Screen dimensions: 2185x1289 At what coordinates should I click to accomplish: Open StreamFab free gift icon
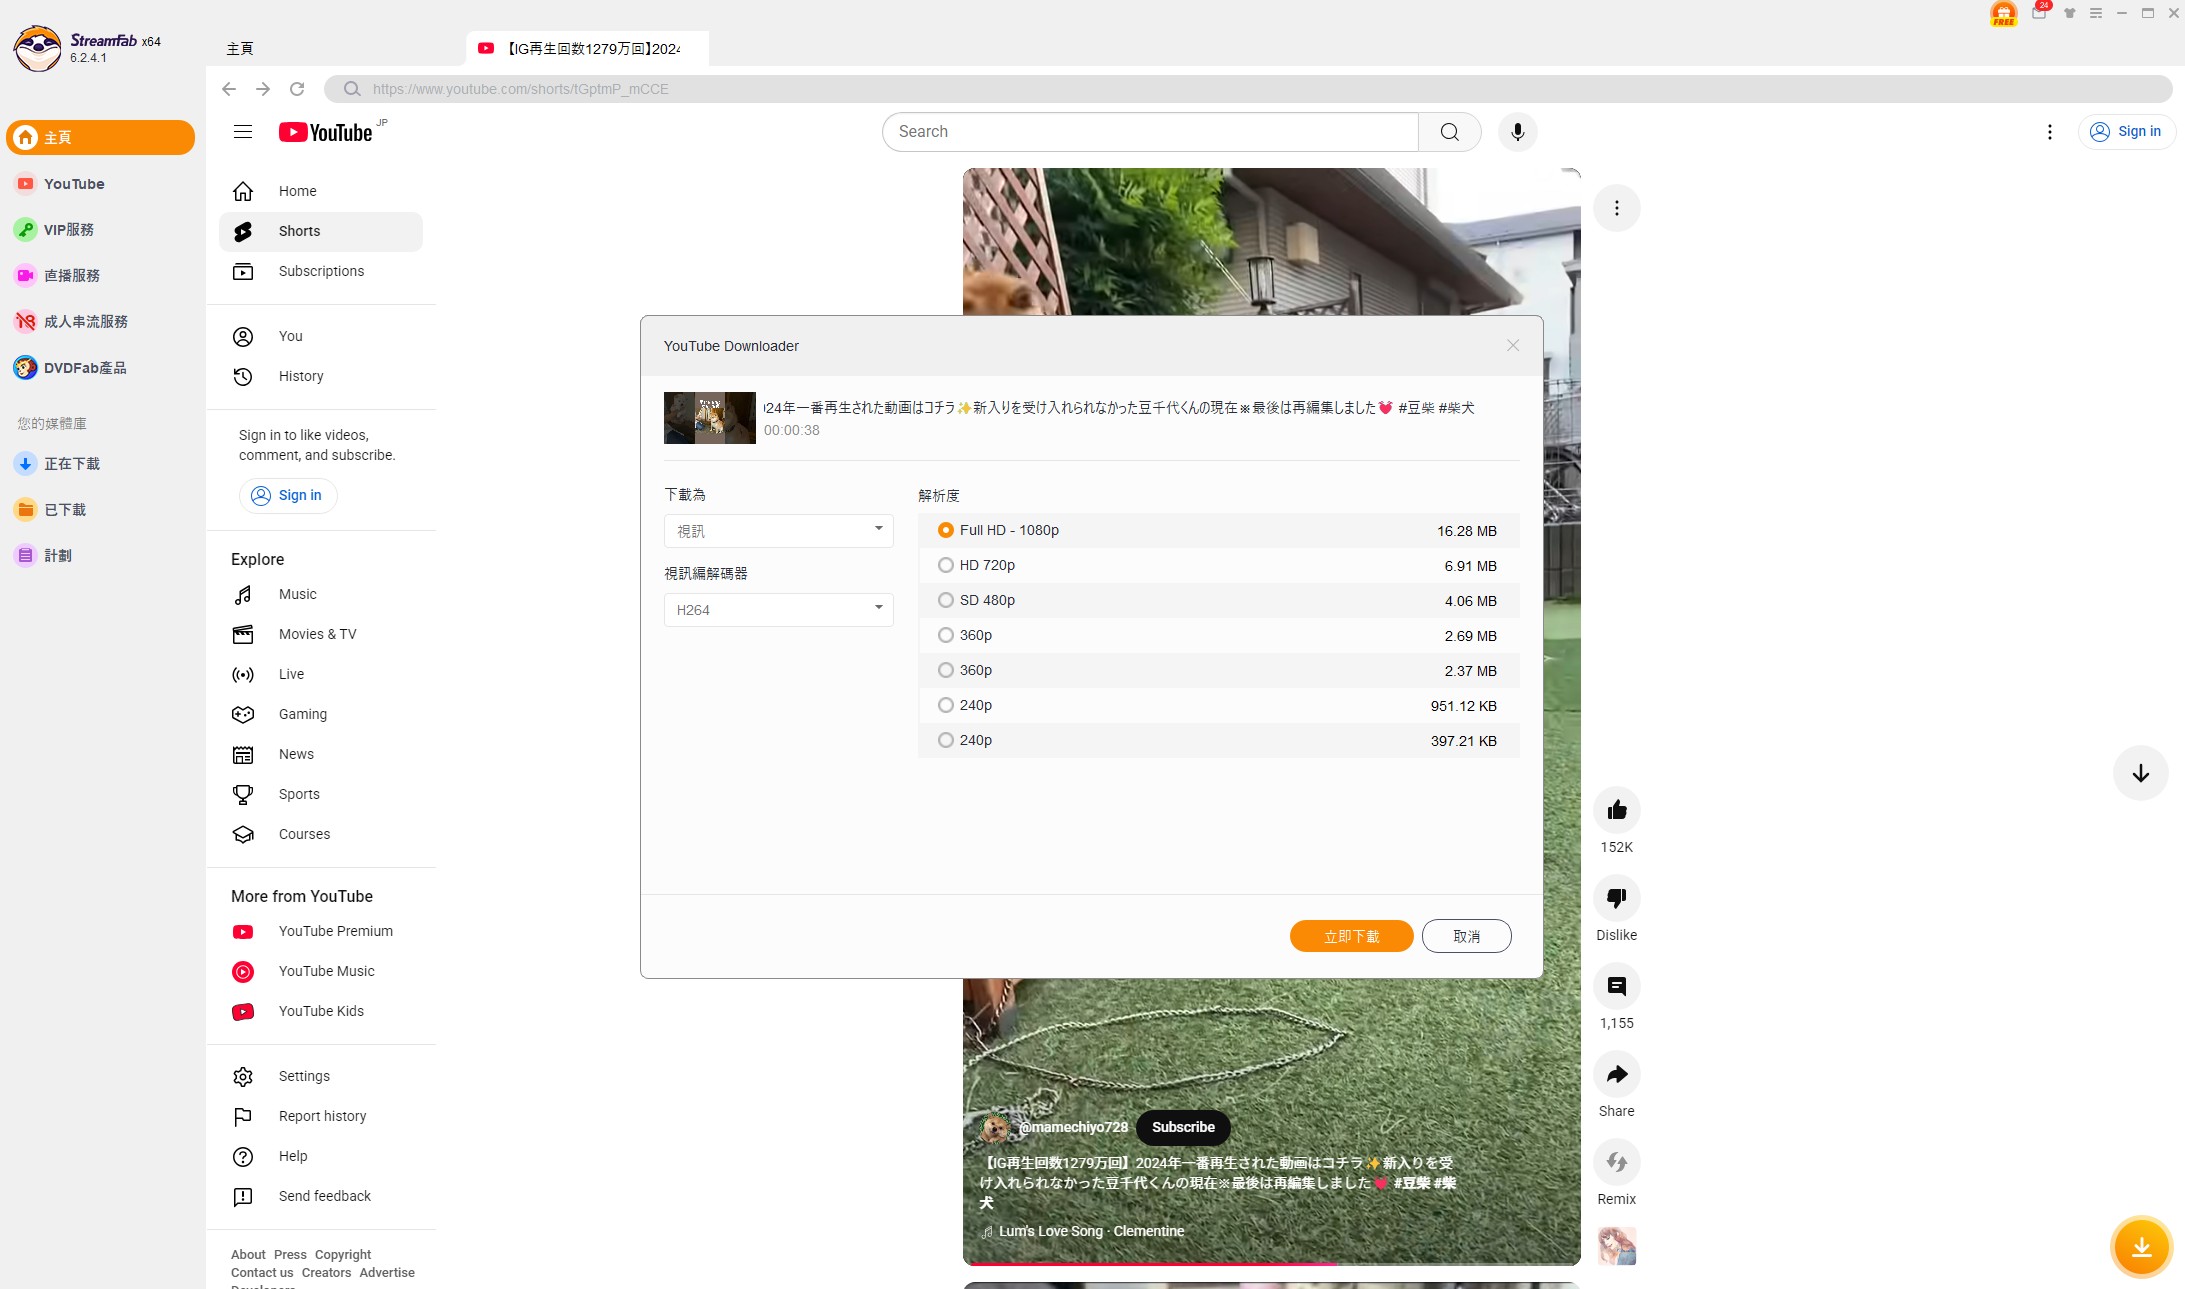(2003, 13)
